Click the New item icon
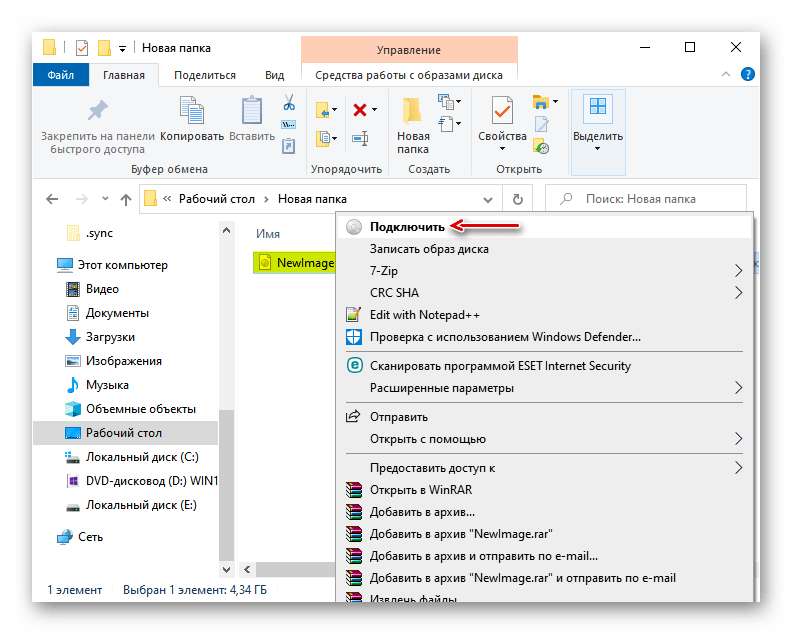The width and height of the screenshot is (792, 634). pos(446,102)
